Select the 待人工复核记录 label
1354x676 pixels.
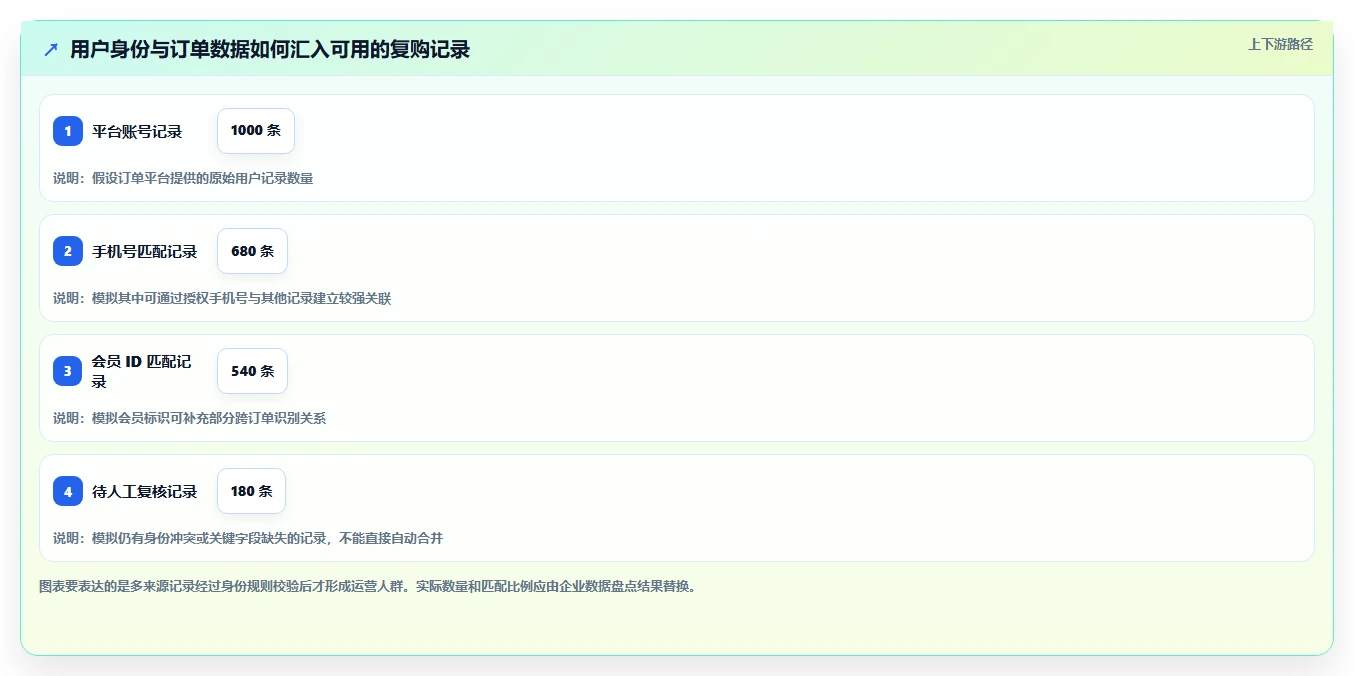145,491
